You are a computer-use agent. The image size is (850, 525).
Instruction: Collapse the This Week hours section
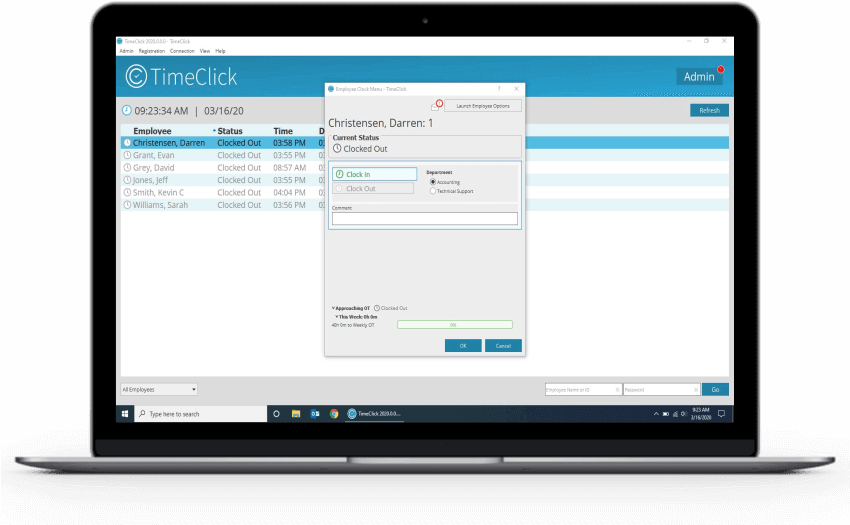(x=337, y=316)
